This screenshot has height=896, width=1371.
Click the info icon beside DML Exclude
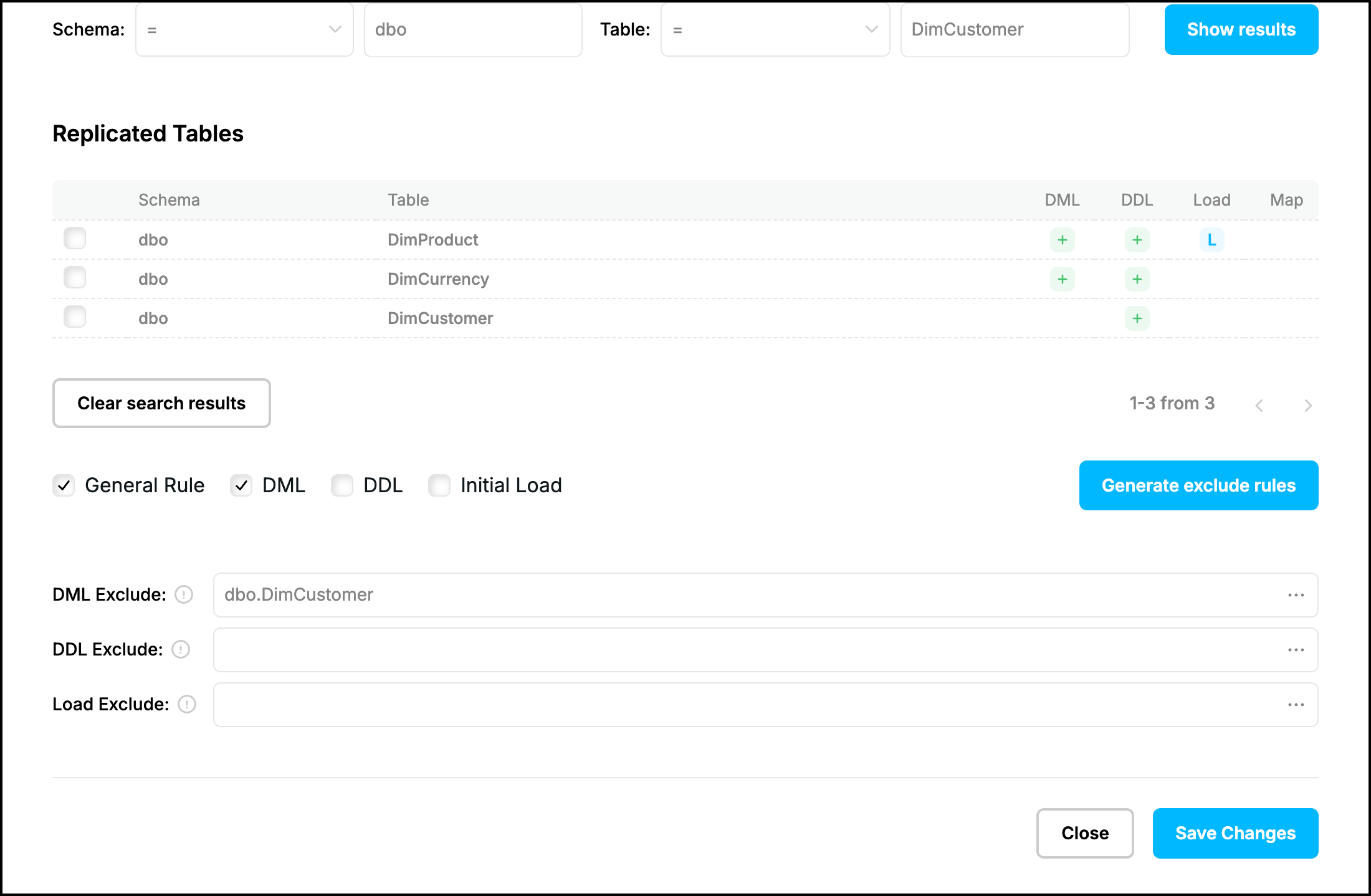183,594
